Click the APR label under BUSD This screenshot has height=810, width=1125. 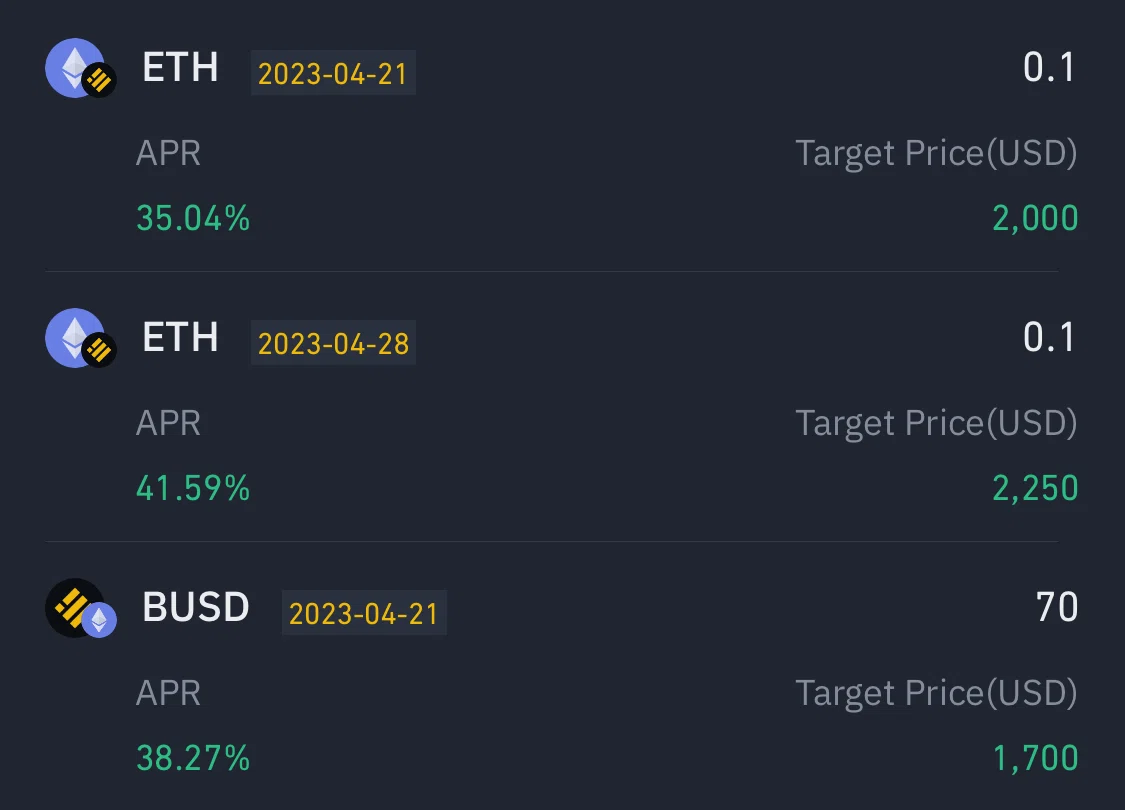pyautogui.click(x=169, y=693)
